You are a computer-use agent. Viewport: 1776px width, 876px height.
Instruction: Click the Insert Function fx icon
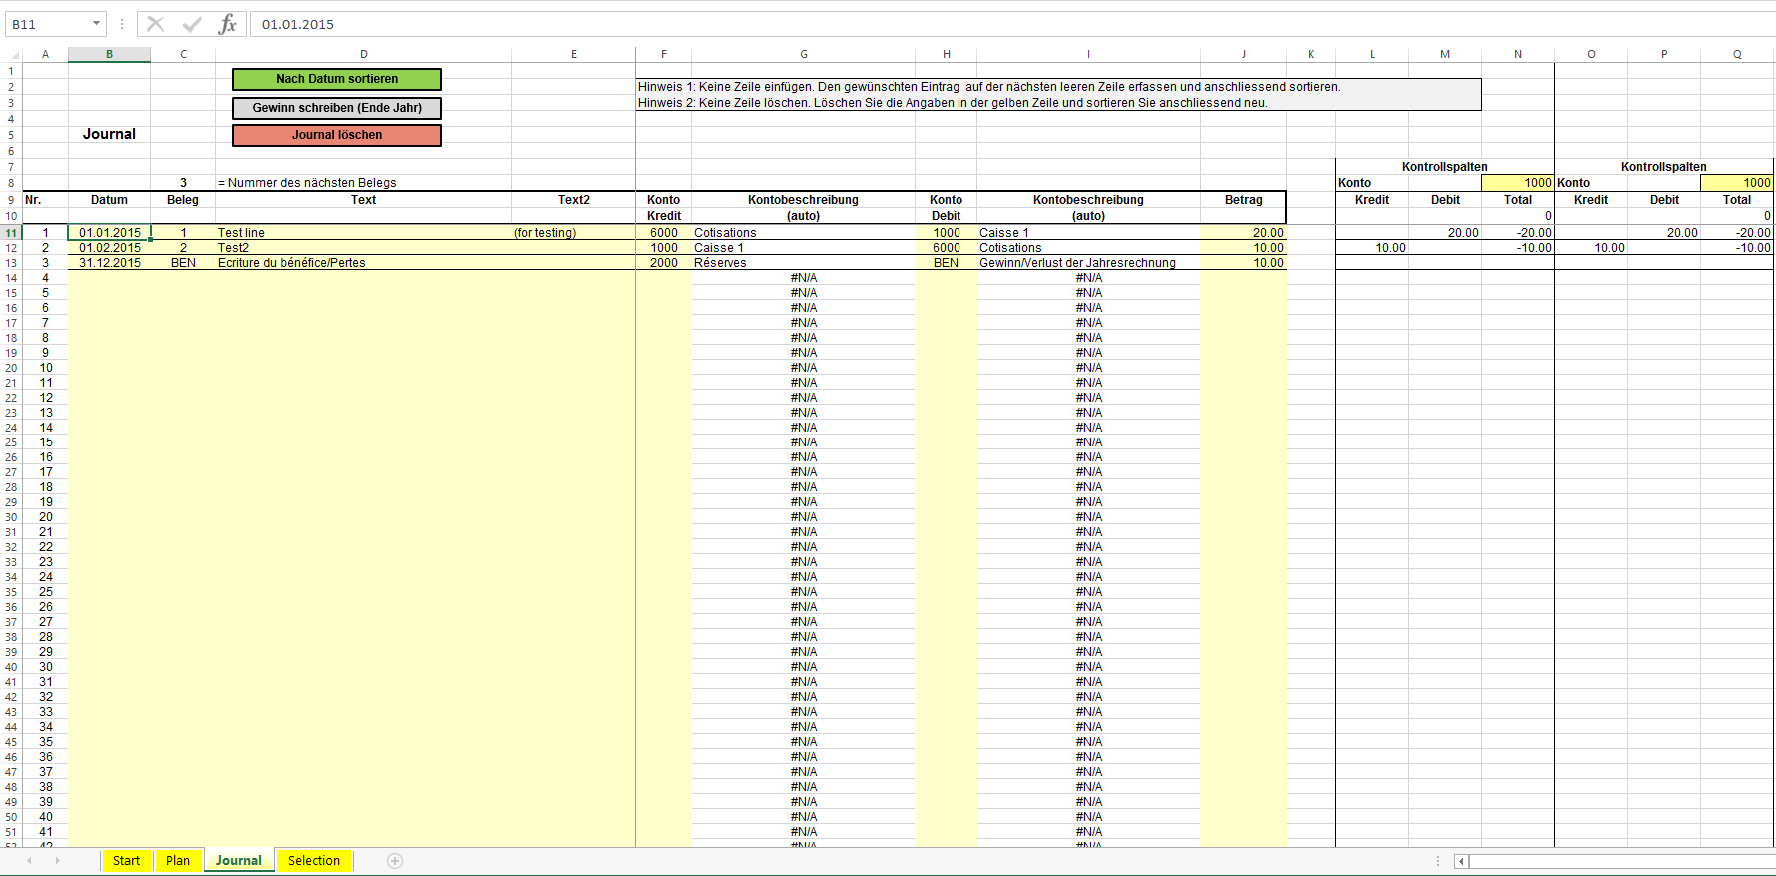click(228, 24)
